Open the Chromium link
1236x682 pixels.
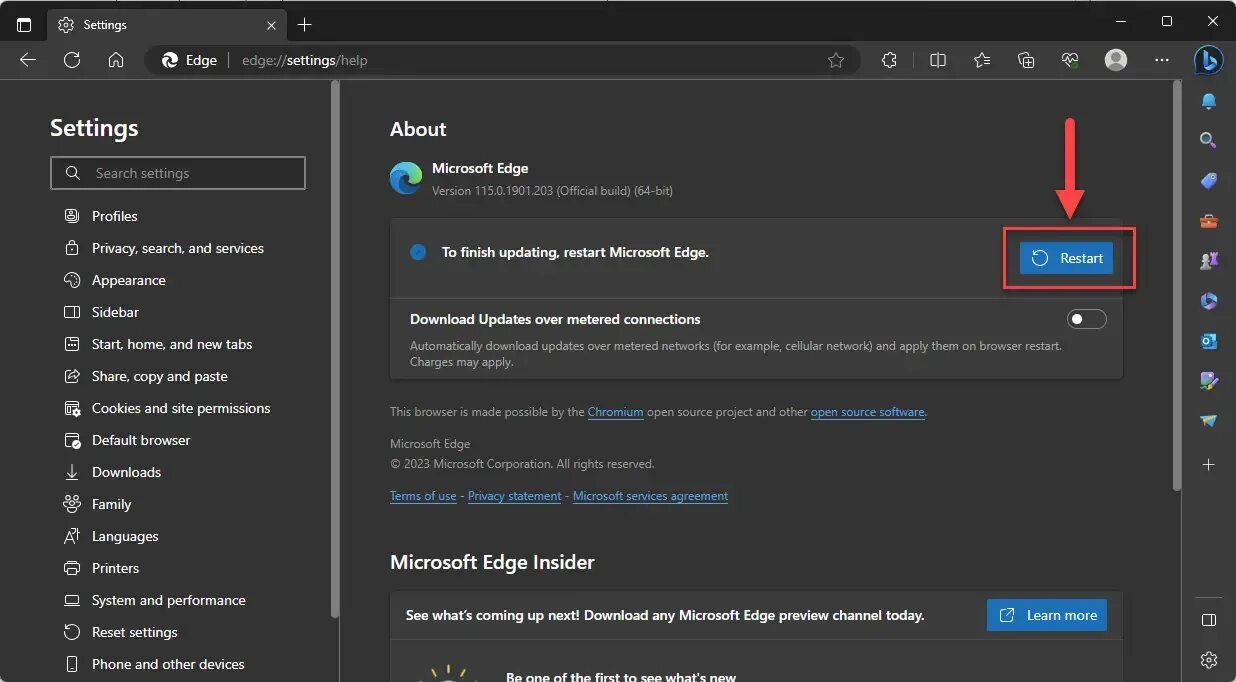point(615,412)
